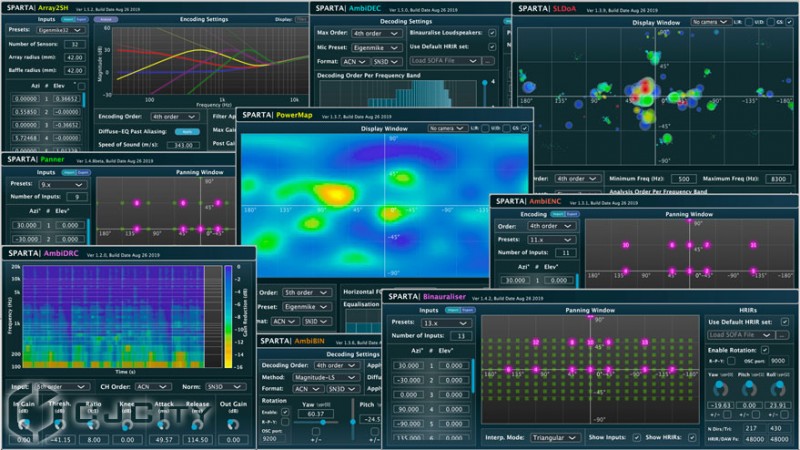Toggle the GS checkbox in SLDoA

coord(789,22)
